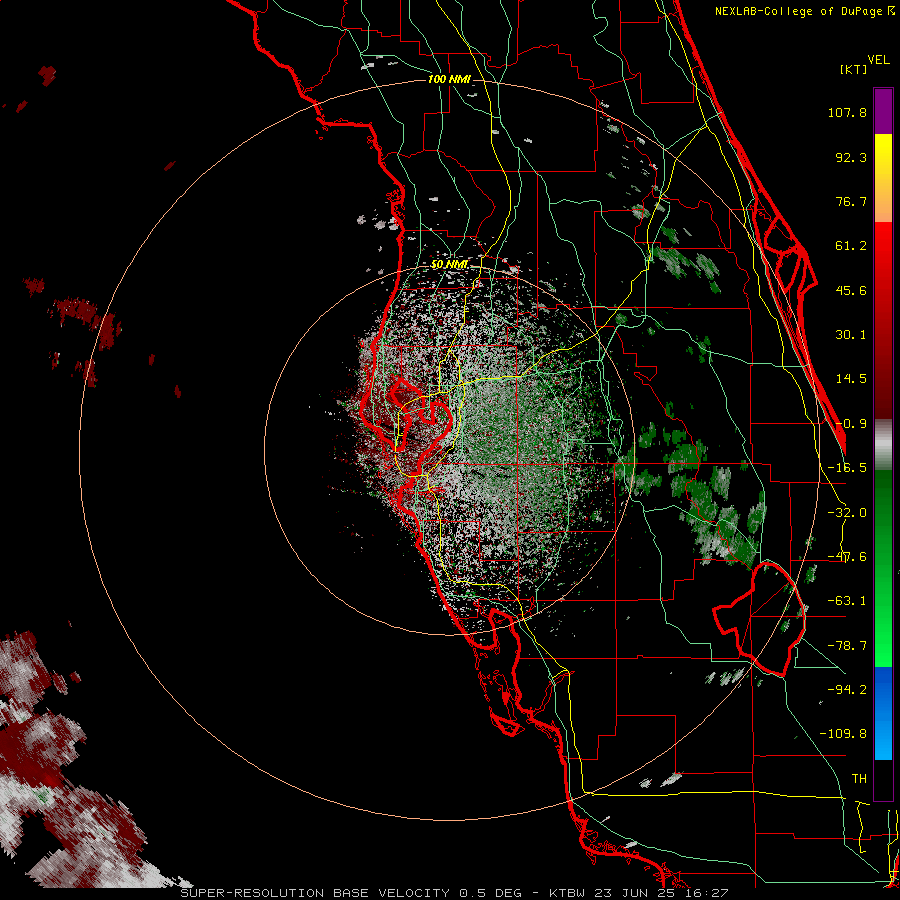The image size is (900, 900).
Task: Click the TH label at the scale bottom
Action: click(x=859, y=779)
